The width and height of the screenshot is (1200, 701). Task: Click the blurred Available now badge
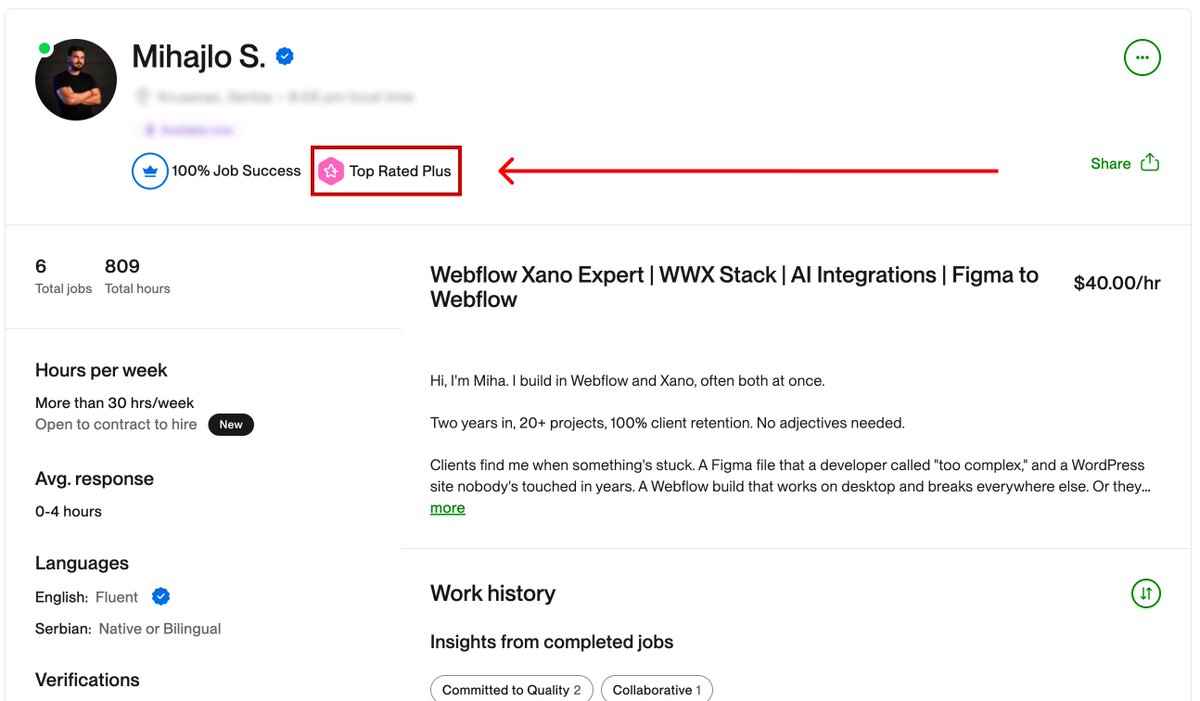[x=187, y=130]
